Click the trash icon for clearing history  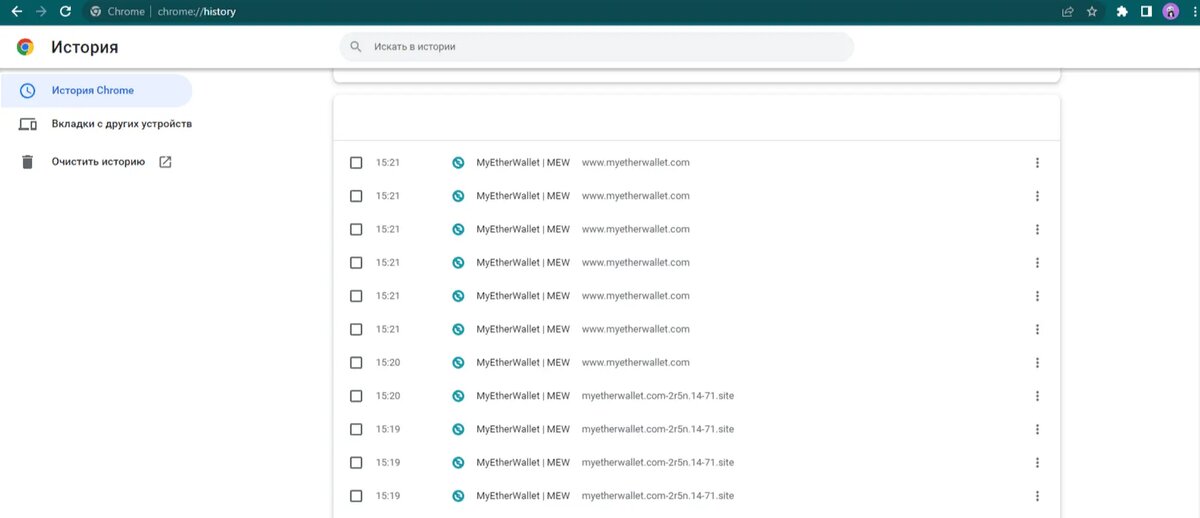(x=28, y=162)
